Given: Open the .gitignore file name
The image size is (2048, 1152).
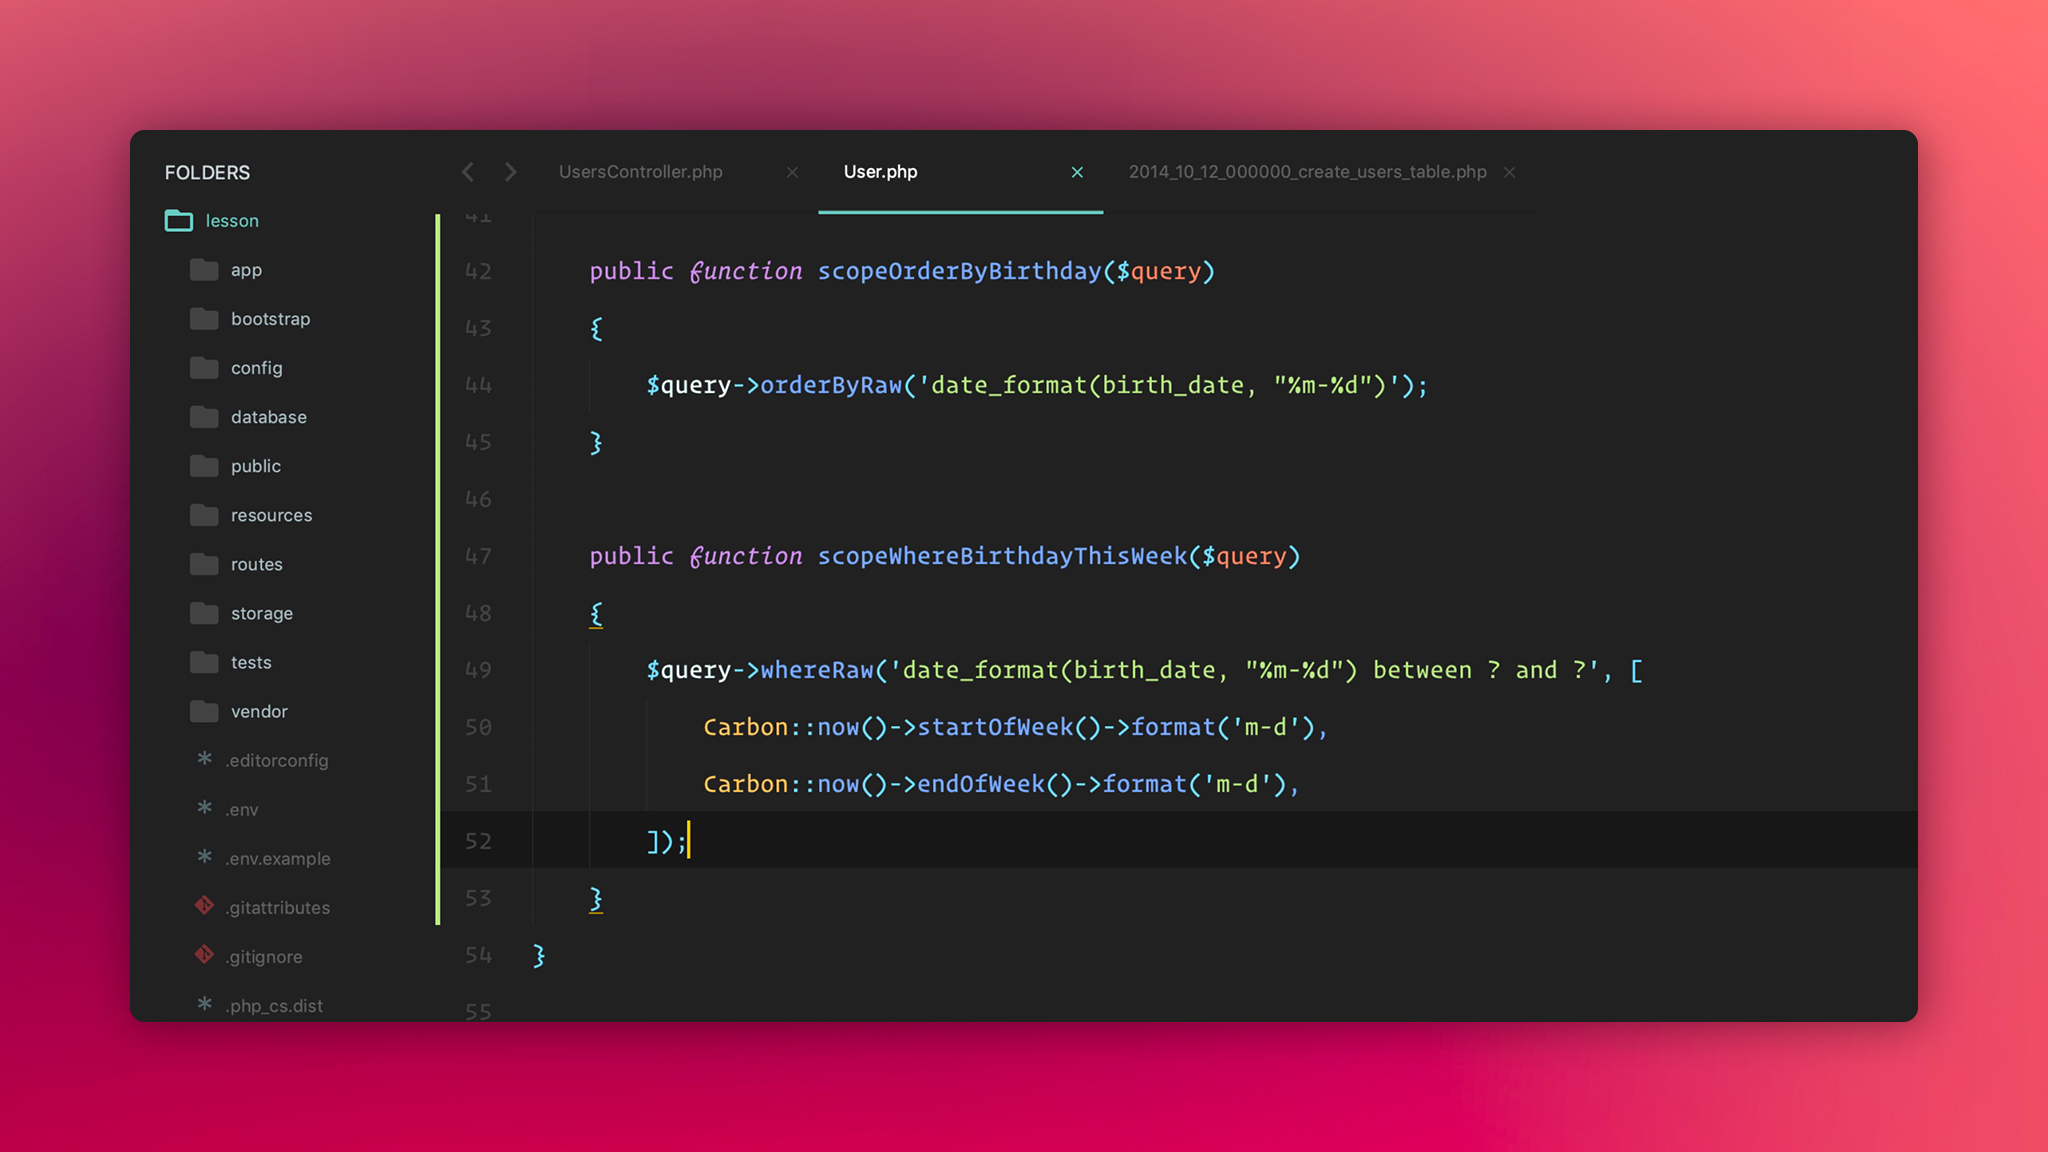Looking at the screenshot, I should coord(263,956).
